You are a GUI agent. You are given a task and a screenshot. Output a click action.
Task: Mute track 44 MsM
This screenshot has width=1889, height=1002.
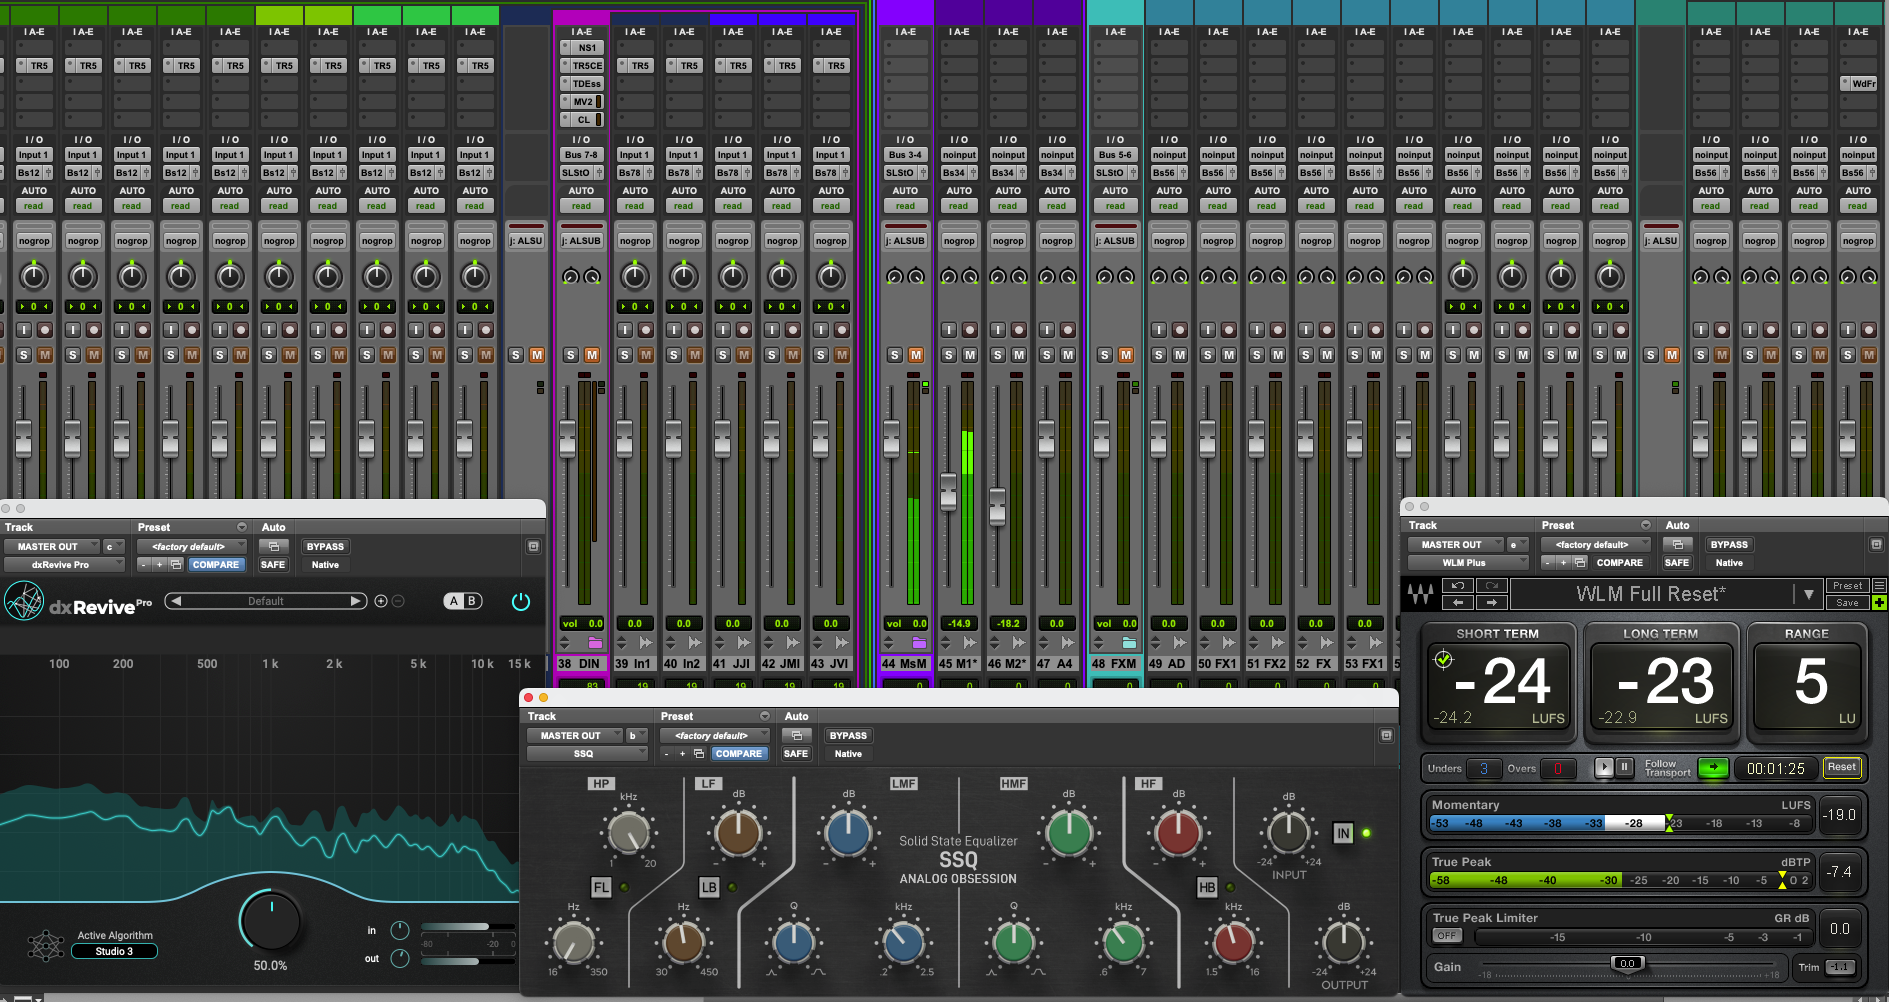tap(916, 355)
